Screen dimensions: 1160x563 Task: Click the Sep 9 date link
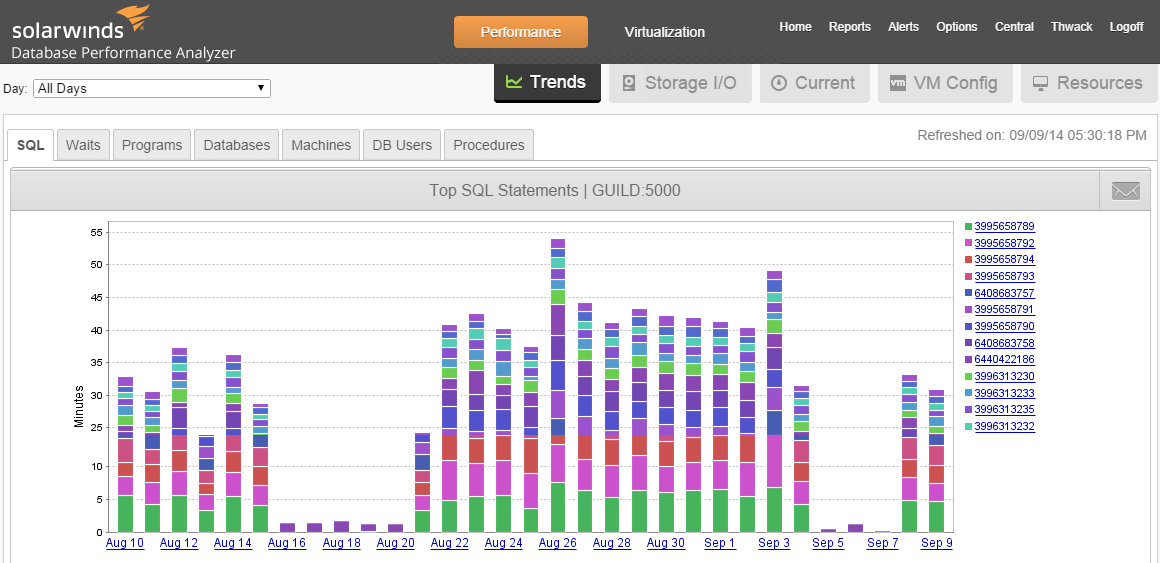[937, 544]
